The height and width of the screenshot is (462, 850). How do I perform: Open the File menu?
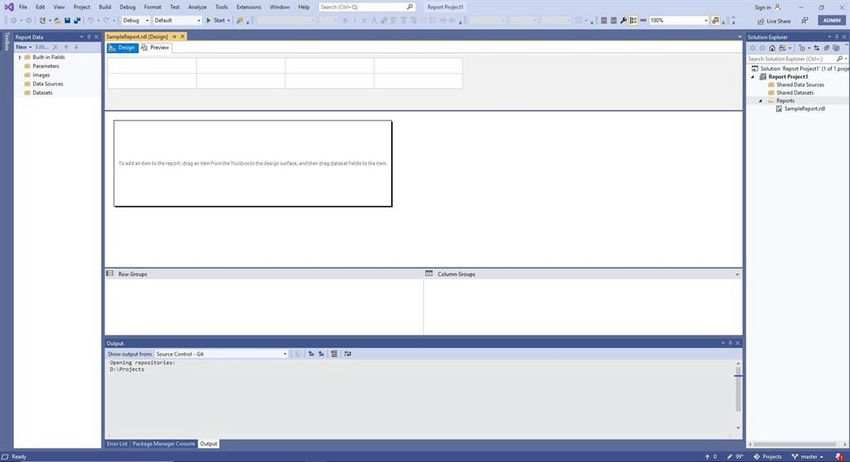coord(23,7)
